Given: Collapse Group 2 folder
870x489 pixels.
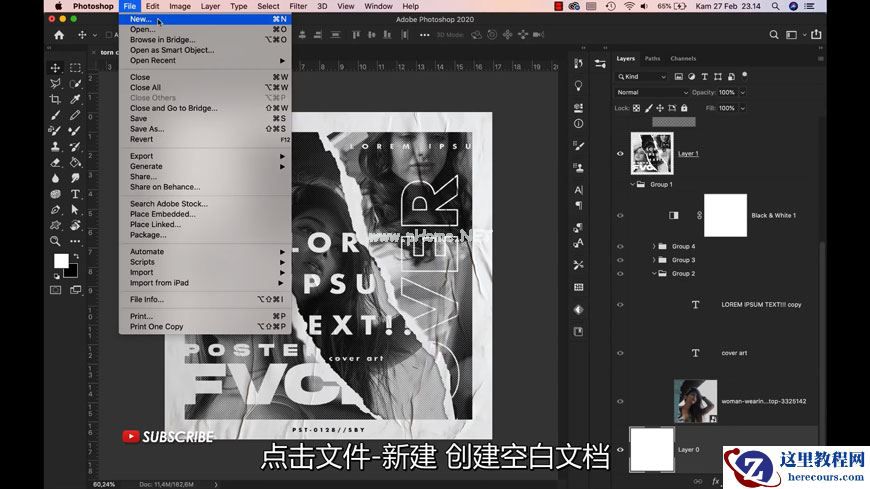Looking at the screenshot, I should [x=654, y=273].
